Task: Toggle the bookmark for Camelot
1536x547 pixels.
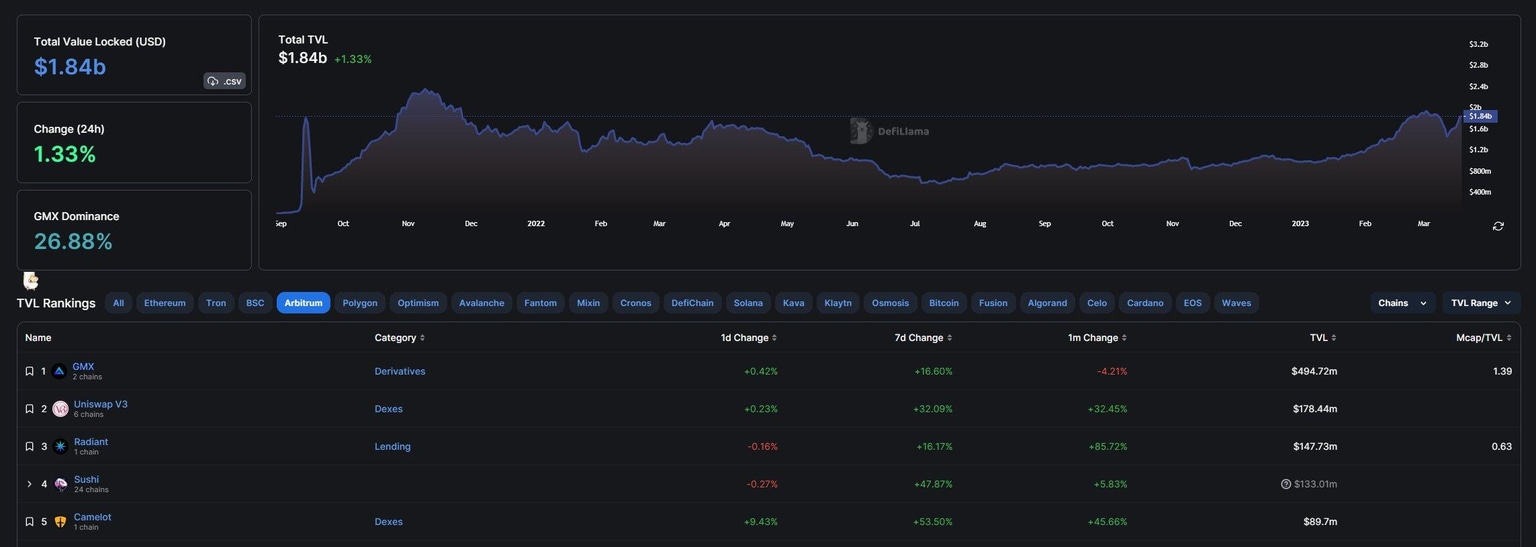Action: point(29,522)
